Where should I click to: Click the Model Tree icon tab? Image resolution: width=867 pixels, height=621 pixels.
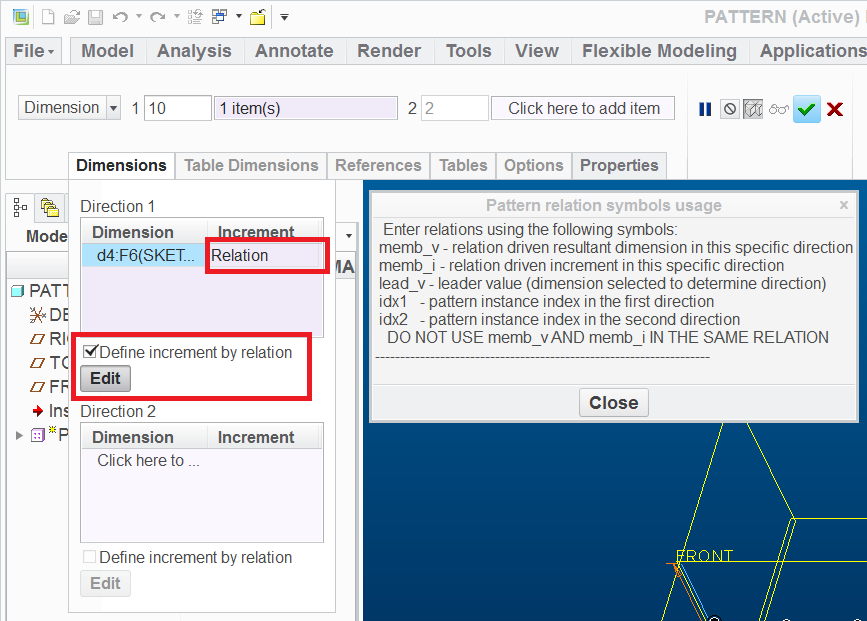tap(20, 207)
